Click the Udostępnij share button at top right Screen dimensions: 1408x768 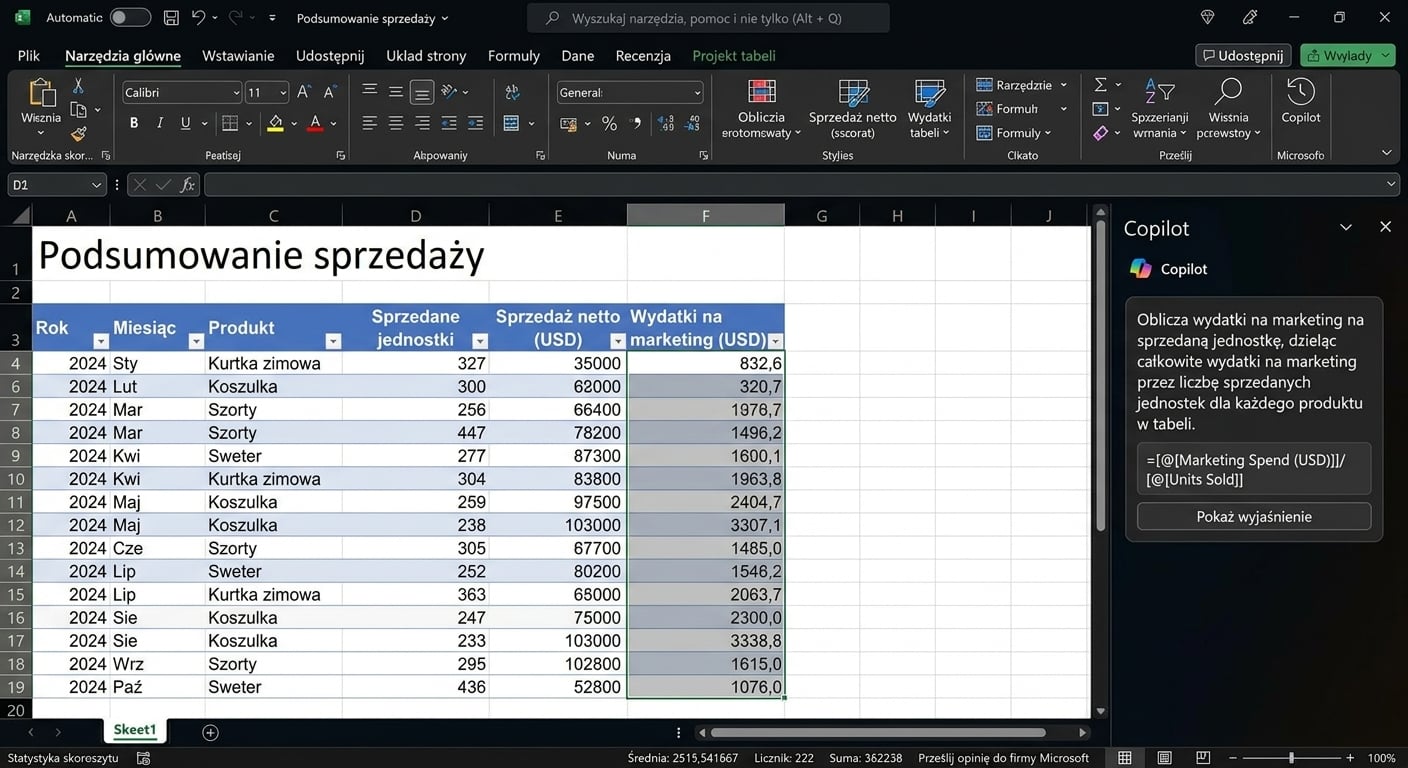click(1243, 55)
